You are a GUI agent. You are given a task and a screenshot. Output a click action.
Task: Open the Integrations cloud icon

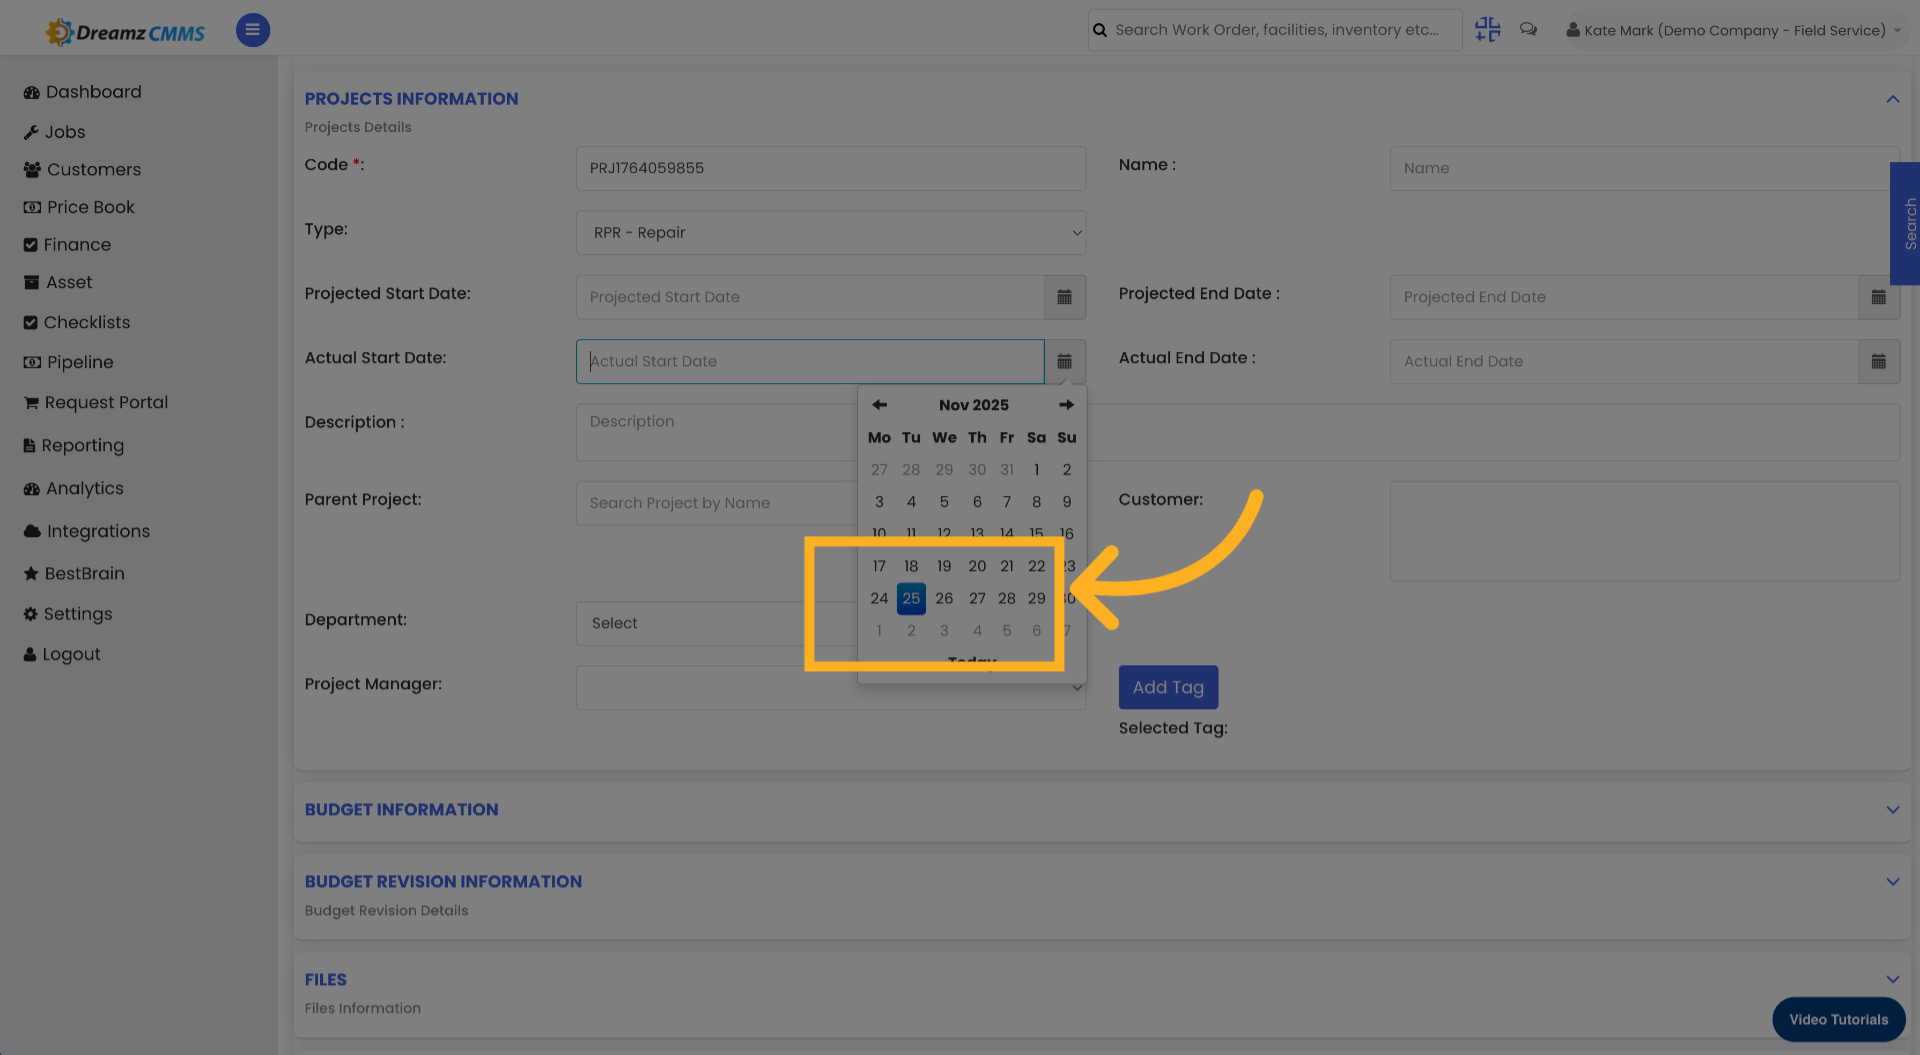[31, 531]
